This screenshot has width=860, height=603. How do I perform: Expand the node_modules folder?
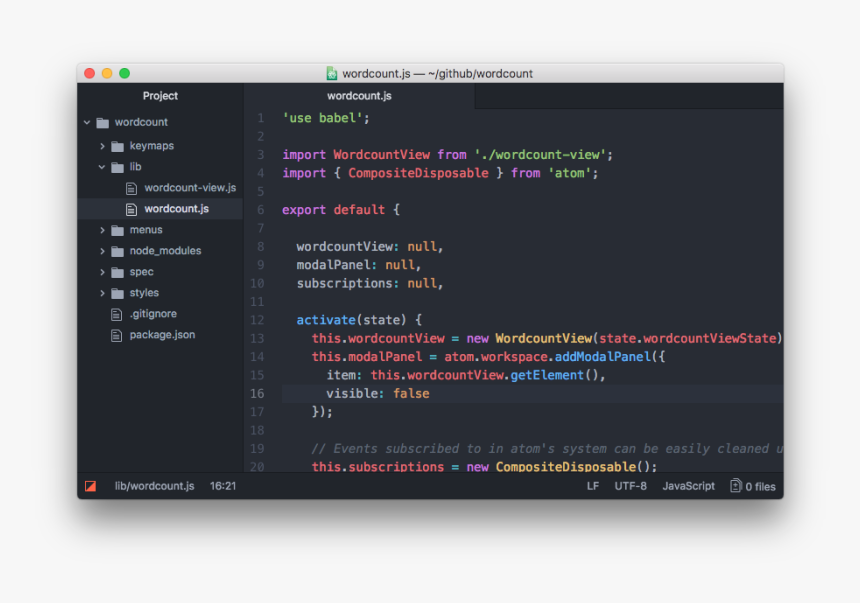[102, 250]
